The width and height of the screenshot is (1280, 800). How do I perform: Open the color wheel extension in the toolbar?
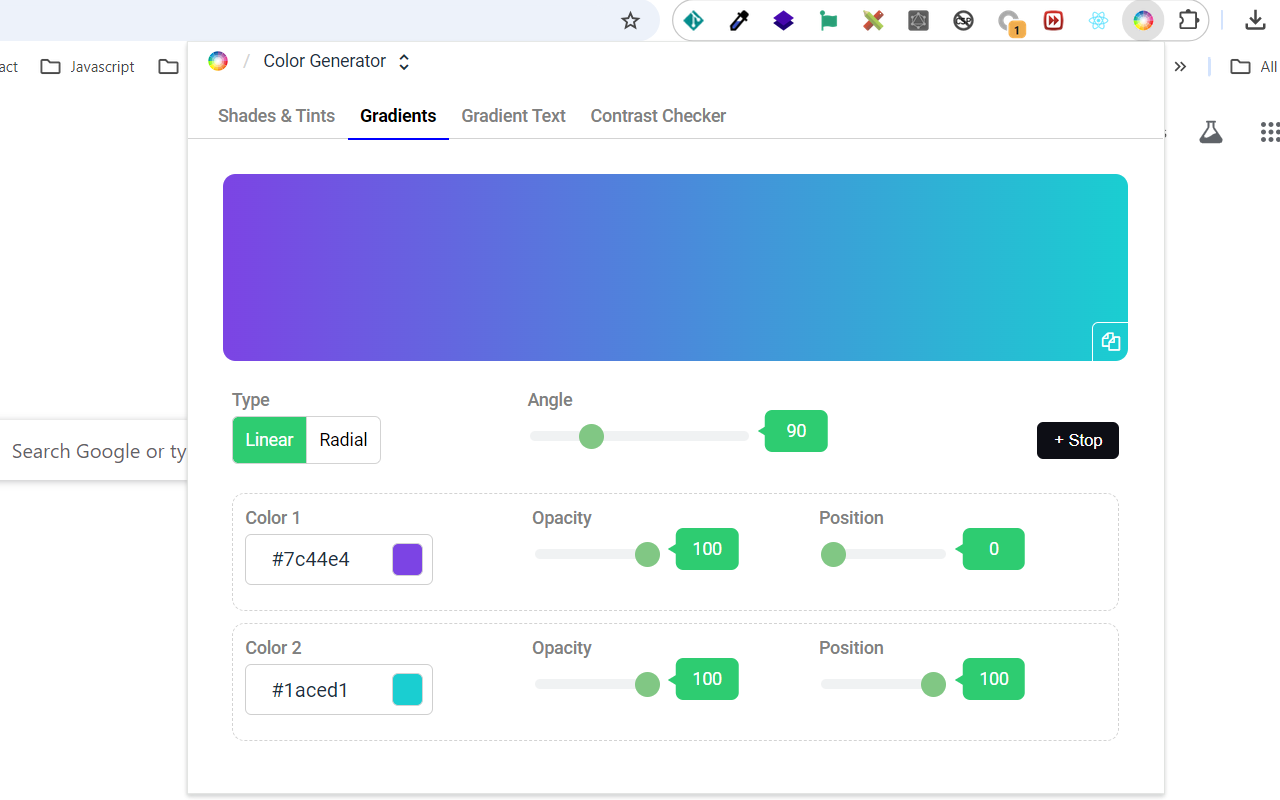pyautogui.click(x=1143, y=19)
